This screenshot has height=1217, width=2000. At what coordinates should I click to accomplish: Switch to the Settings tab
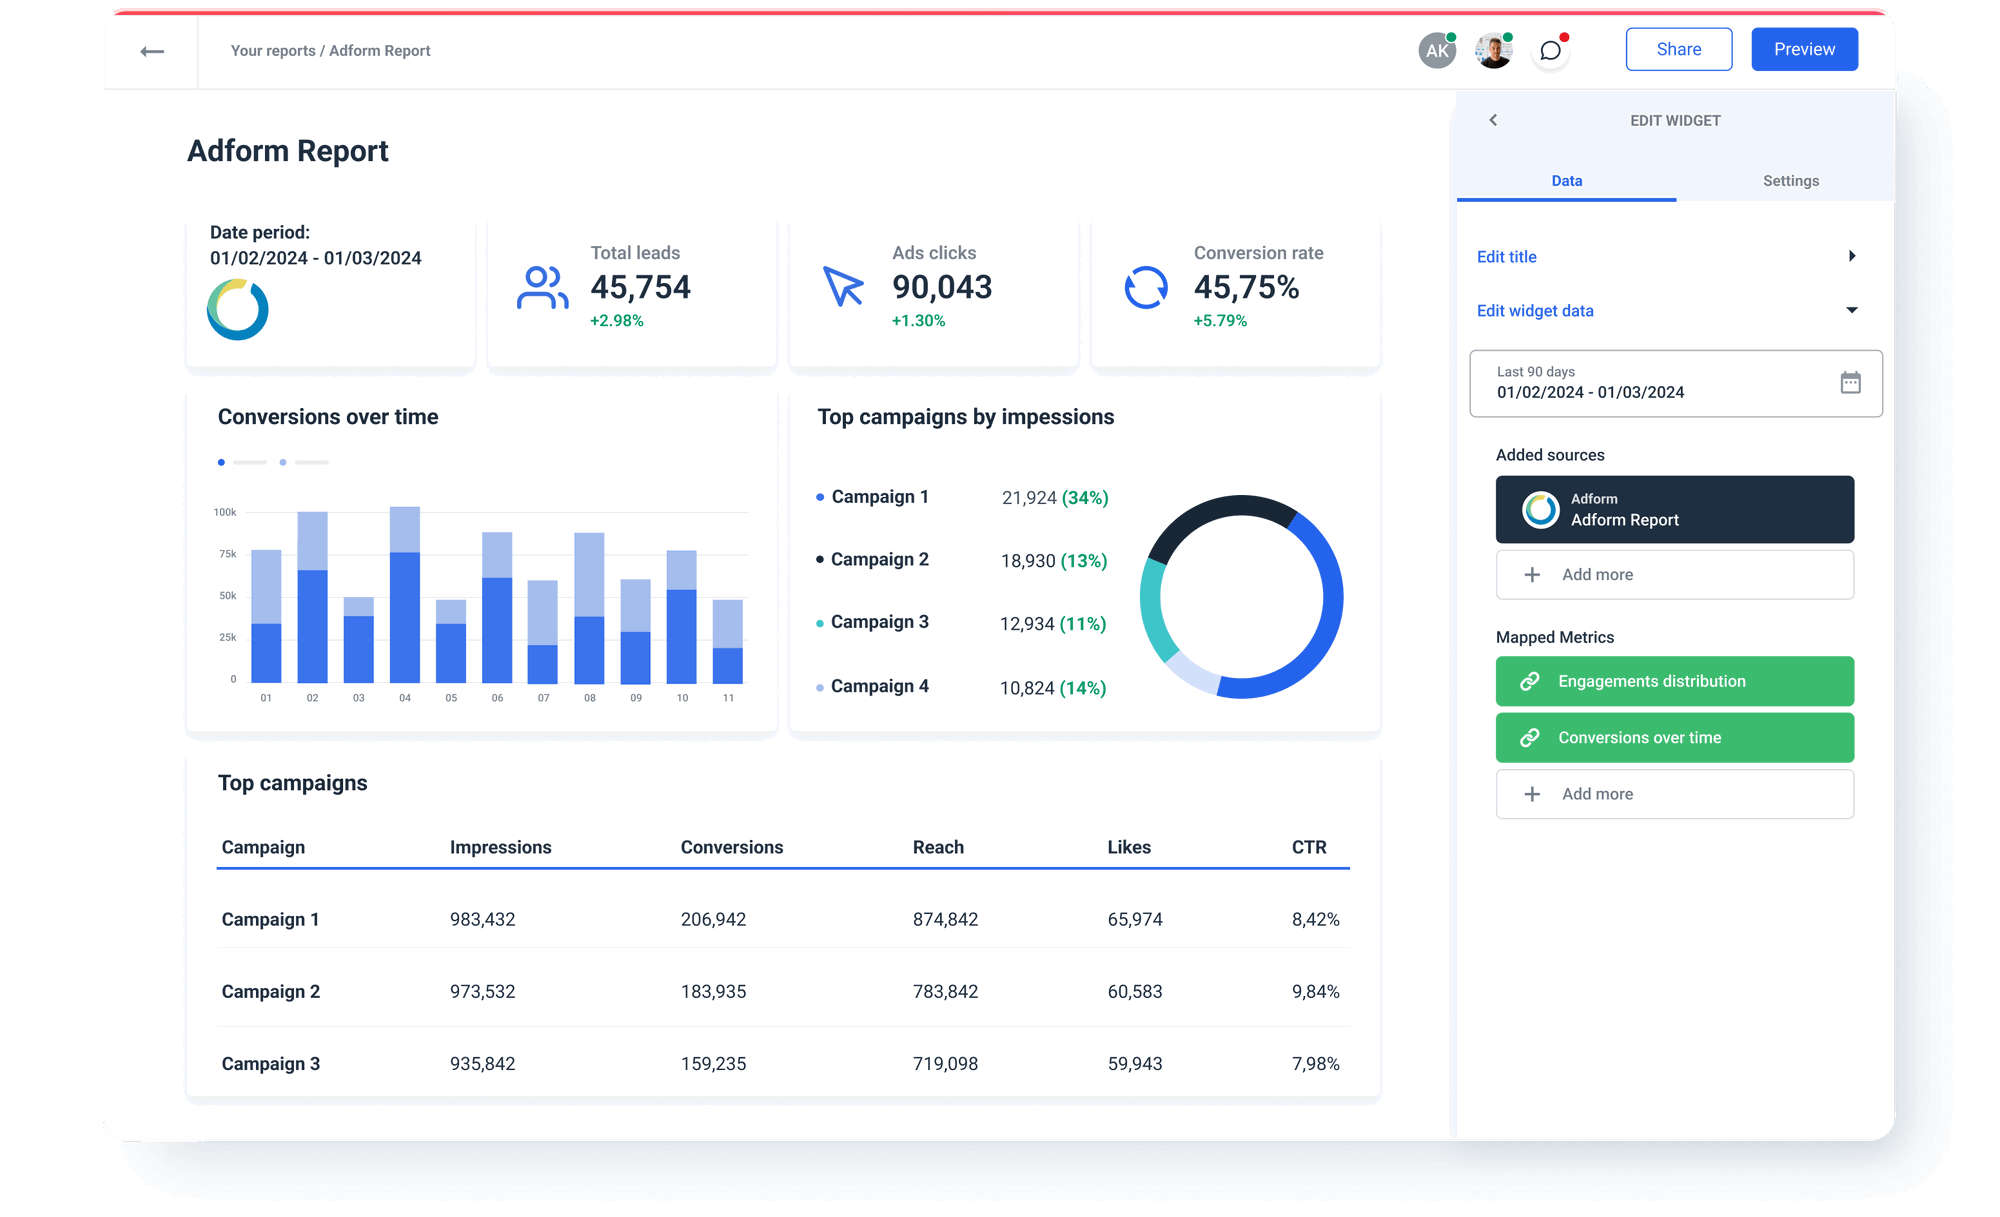click(1790, 181)
